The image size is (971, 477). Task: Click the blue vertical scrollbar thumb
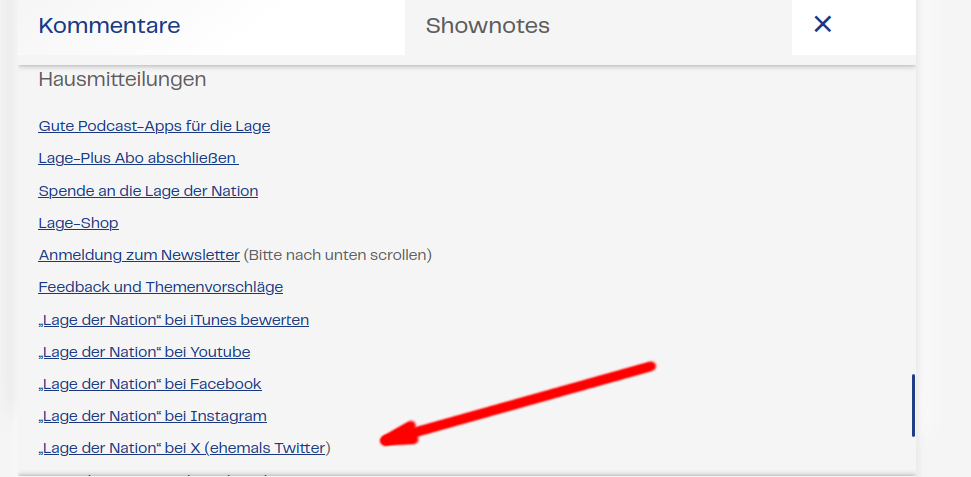[x=913, y=405]
